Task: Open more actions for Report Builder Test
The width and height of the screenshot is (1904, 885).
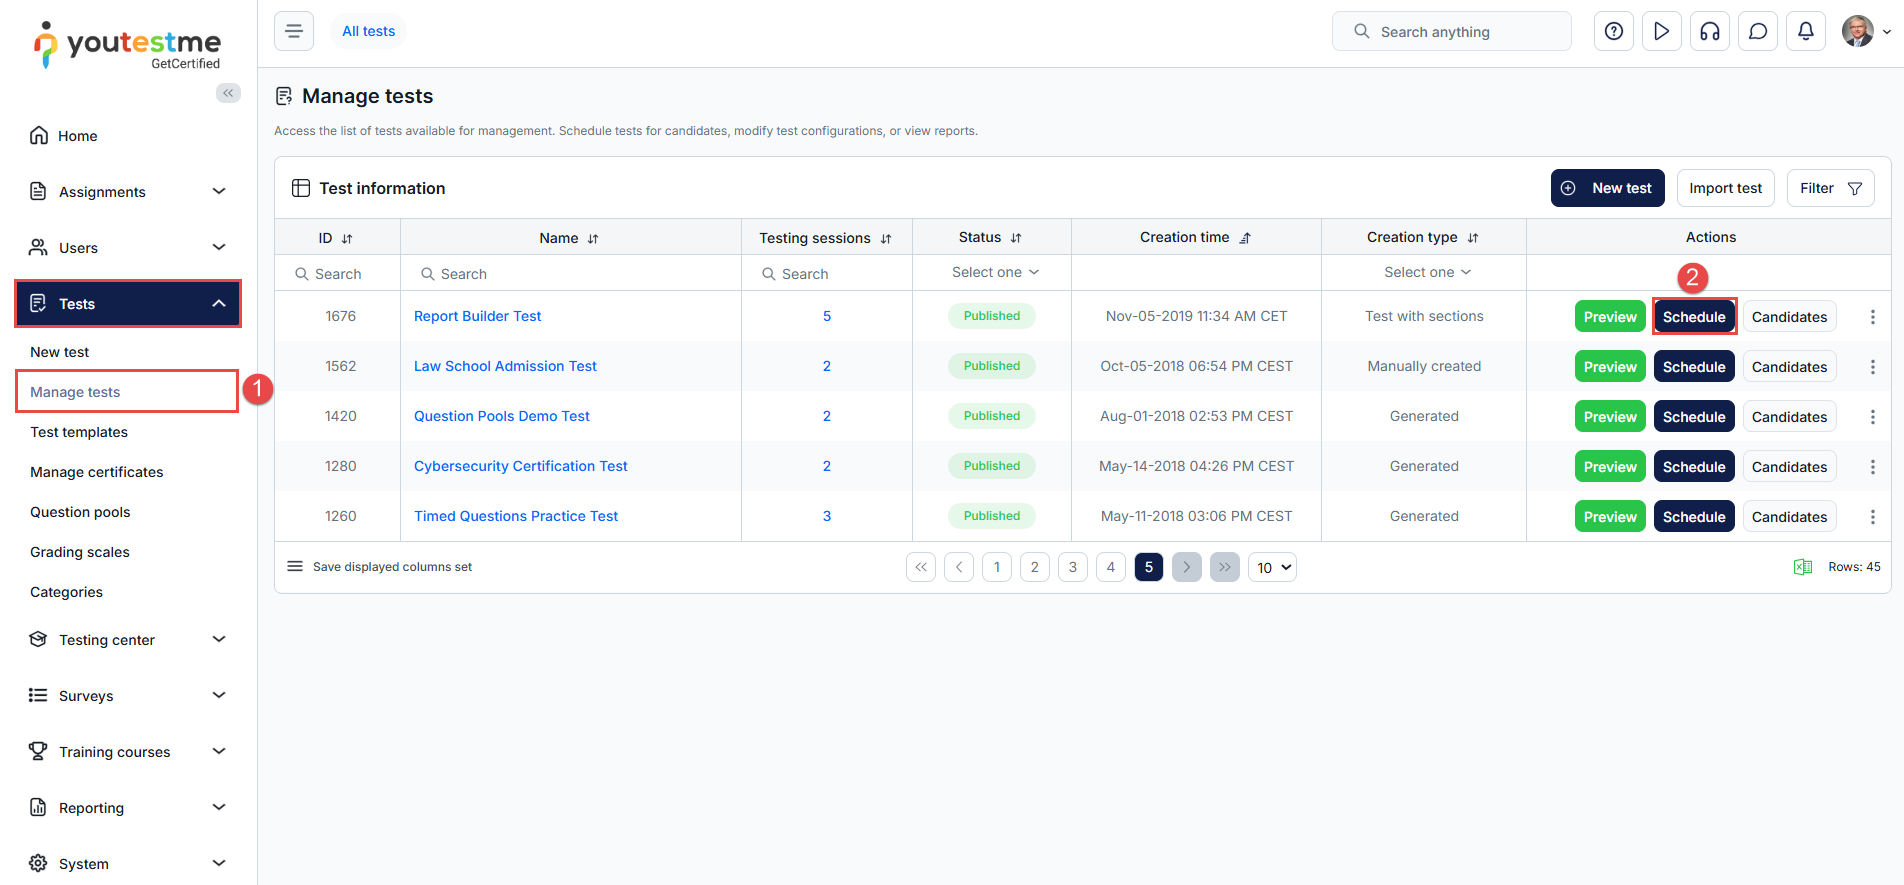Action: [1872, 317]
